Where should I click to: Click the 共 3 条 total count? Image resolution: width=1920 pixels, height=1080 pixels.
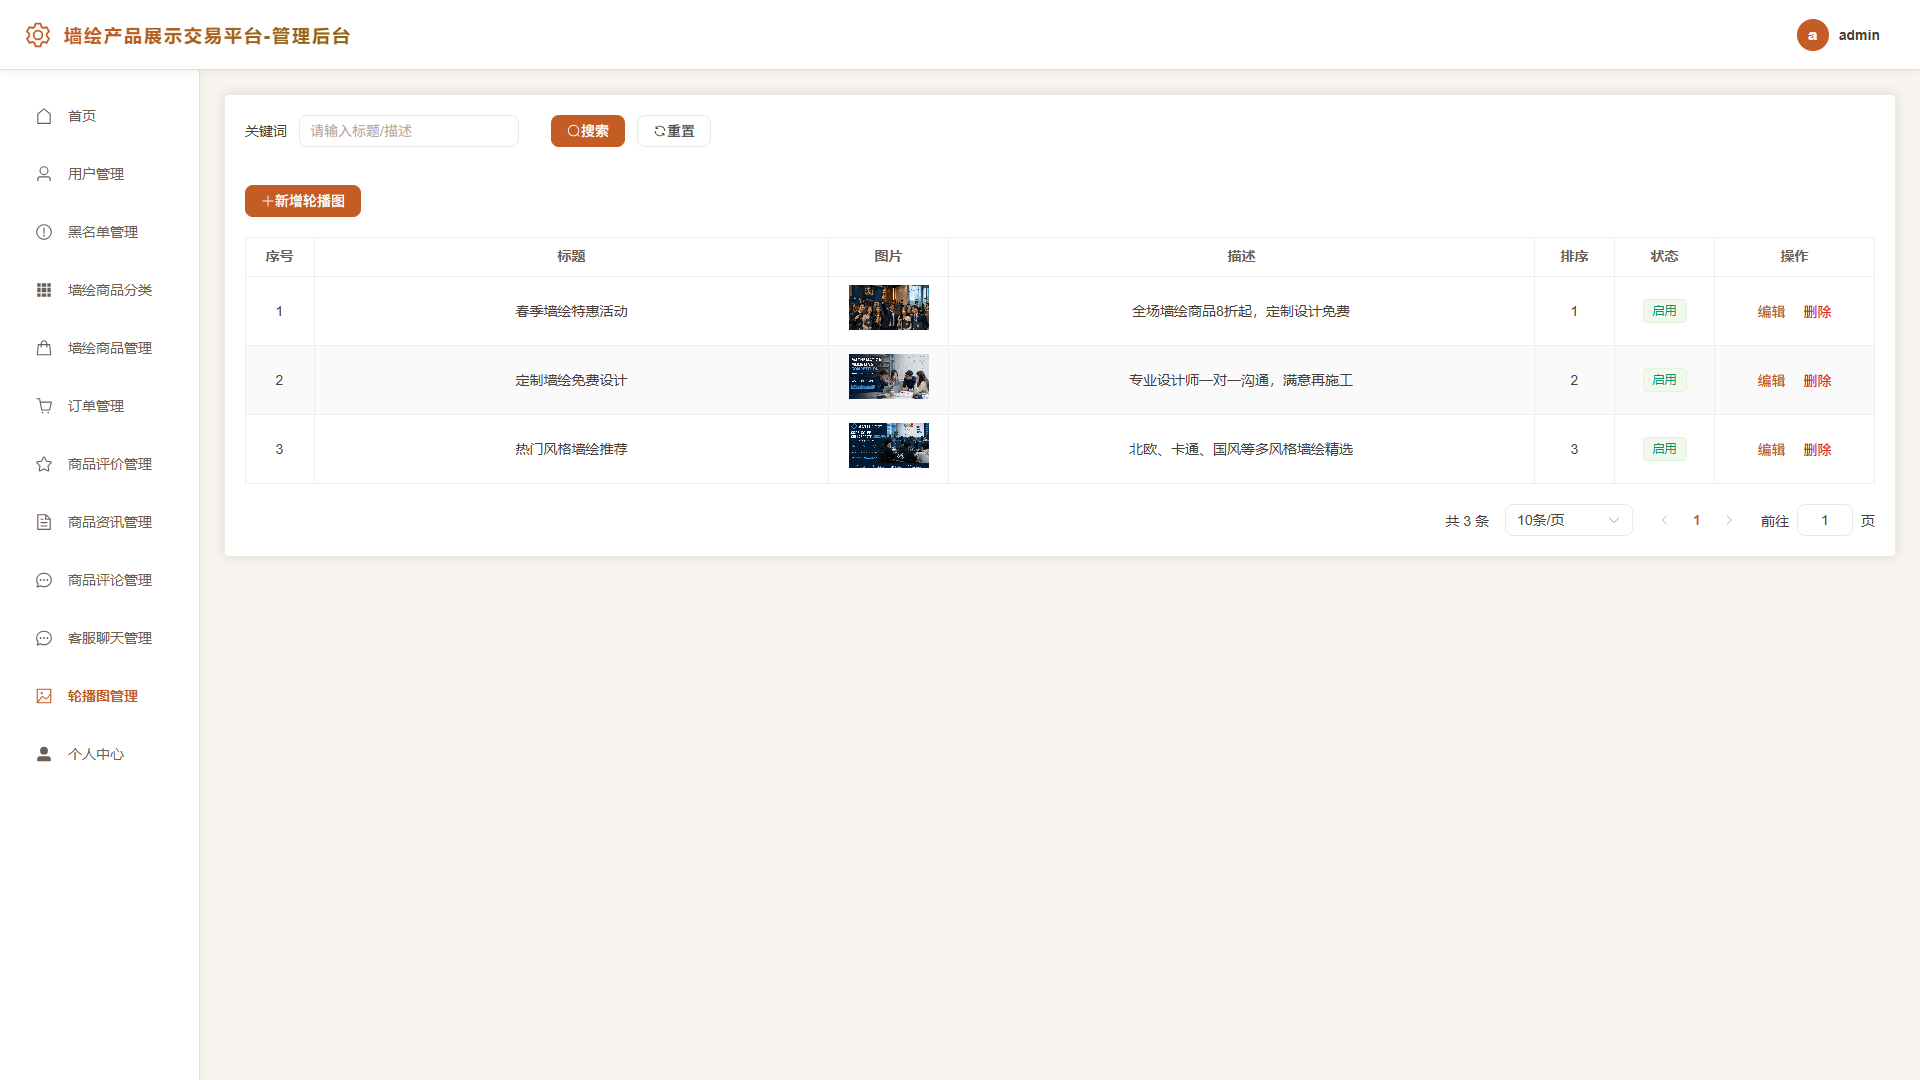coord(1467,521)
